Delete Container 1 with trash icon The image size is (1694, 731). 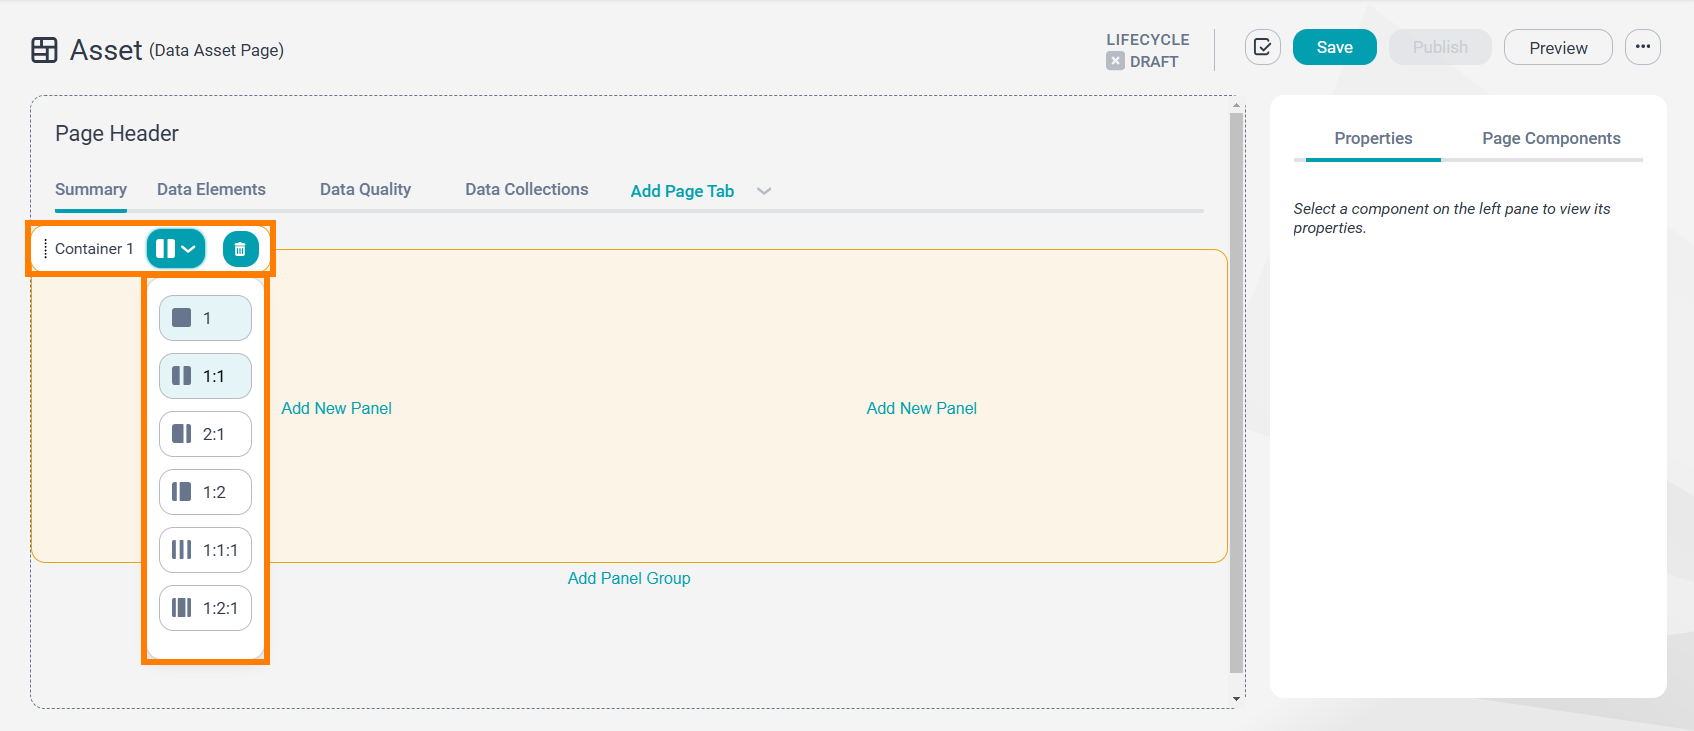click(x=240, y=249)
